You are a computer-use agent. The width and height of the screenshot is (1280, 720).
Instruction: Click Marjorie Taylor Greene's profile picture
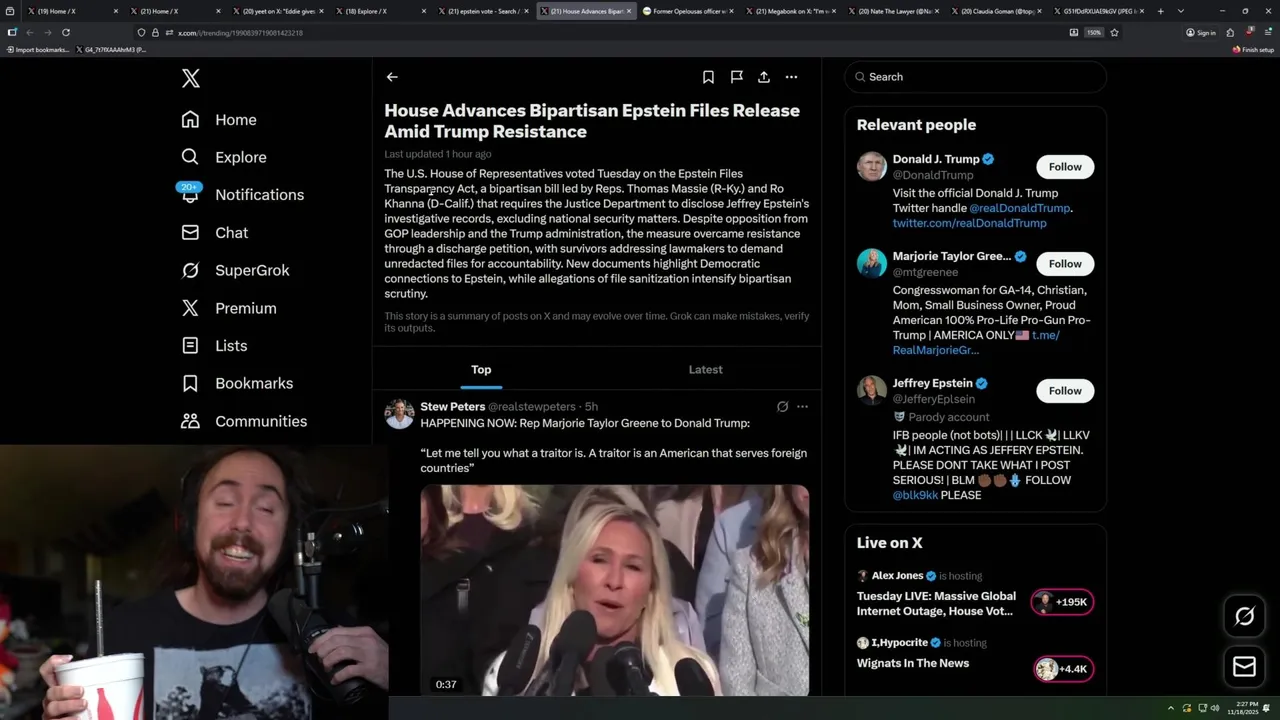click(871, 263)
